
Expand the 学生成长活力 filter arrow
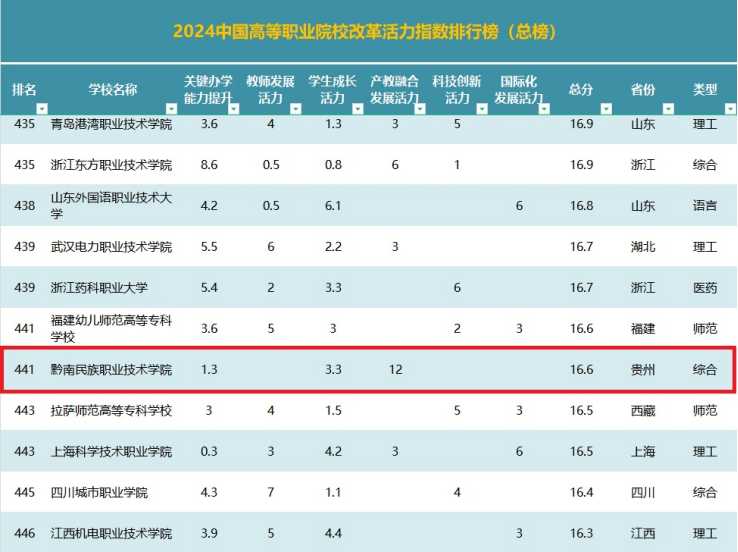point(356,108)
